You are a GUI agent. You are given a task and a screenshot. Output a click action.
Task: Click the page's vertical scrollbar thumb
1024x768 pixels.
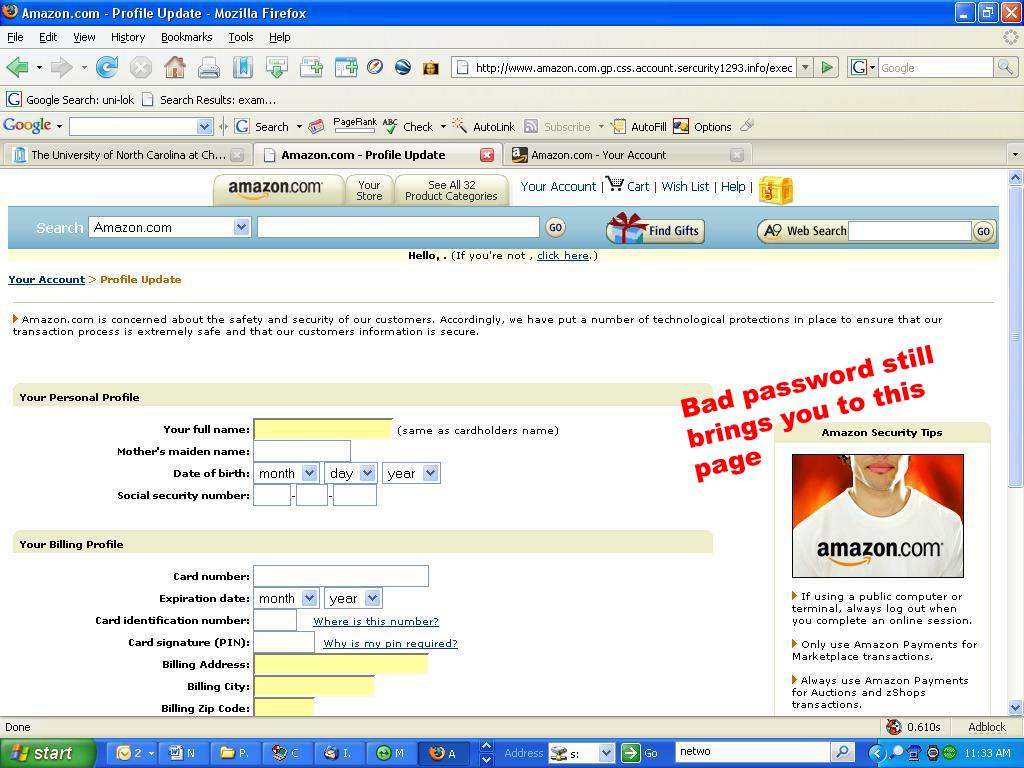tap(1015, 337)
